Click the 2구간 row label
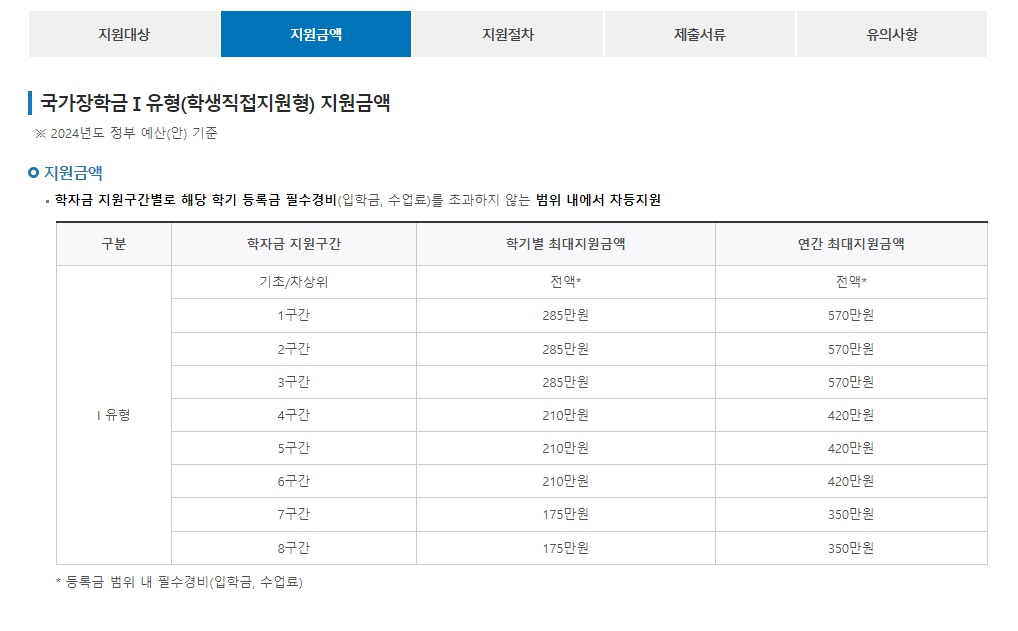 click(x=293, y=349)
